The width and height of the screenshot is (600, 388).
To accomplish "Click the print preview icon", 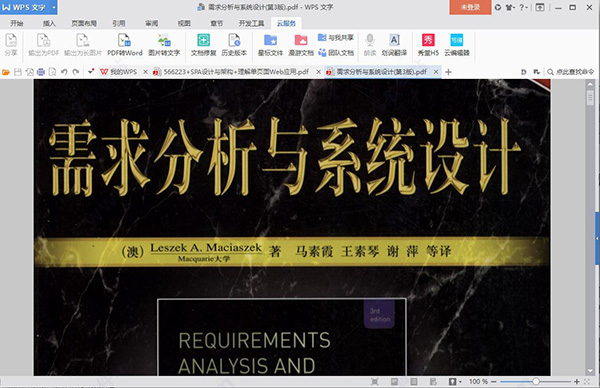I will tap(52, 72).
